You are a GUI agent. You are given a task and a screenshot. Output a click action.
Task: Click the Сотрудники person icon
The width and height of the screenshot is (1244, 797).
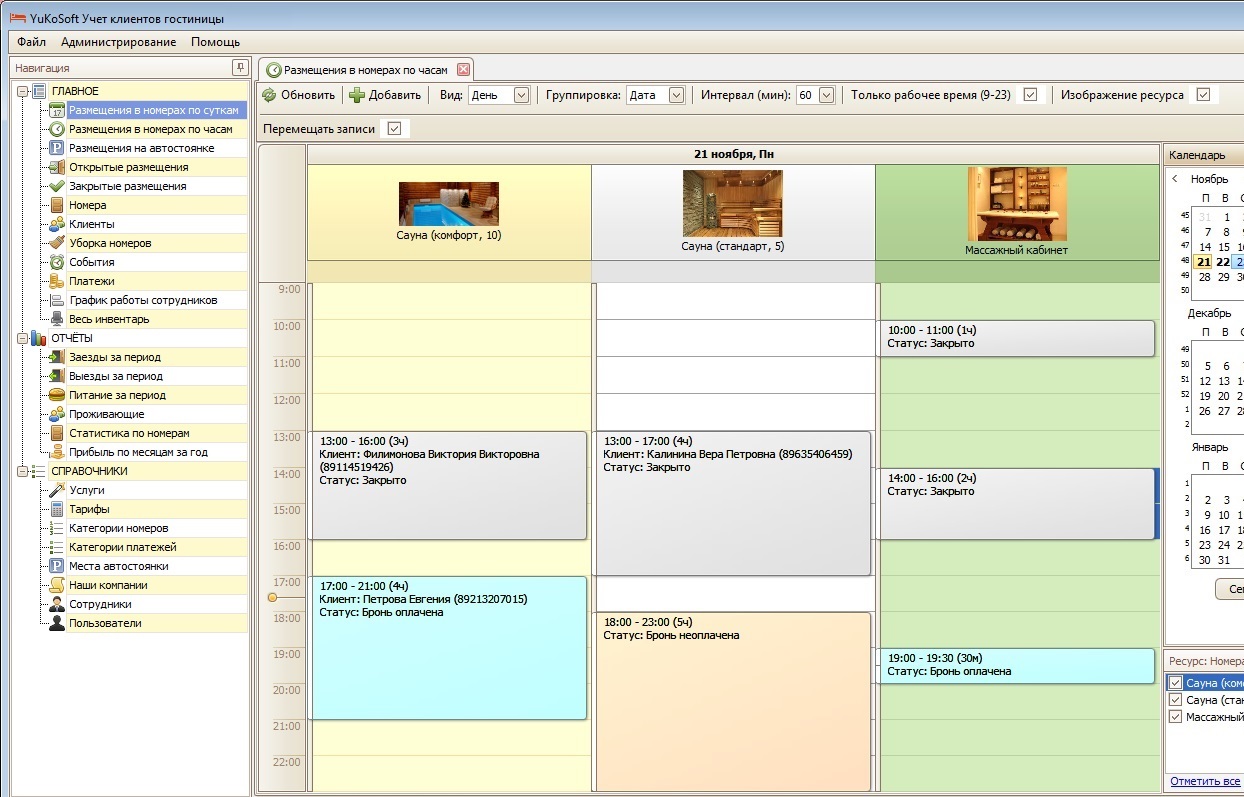(x=57, y=604)
